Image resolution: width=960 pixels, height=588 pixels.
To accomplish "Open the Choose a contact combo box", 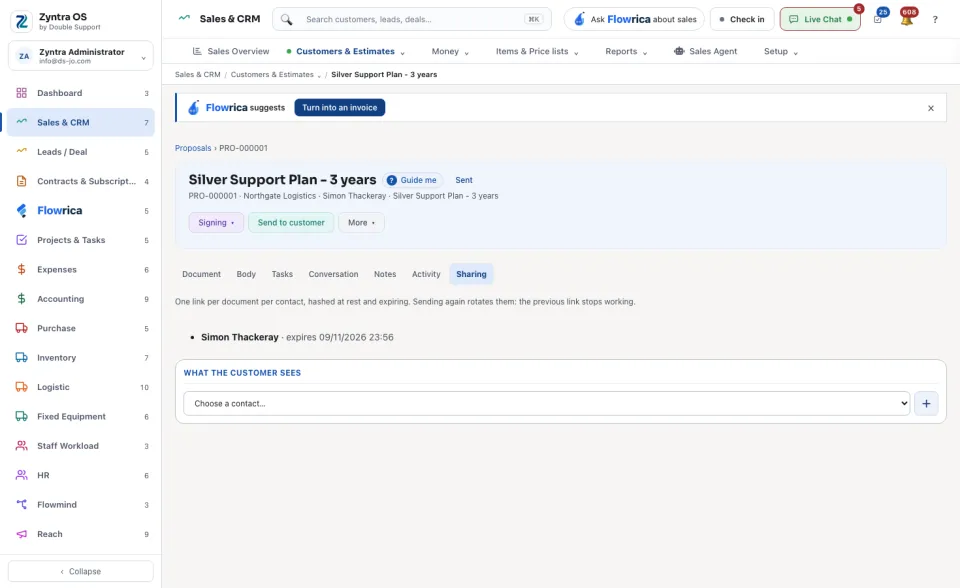I will tap(547, 404).
